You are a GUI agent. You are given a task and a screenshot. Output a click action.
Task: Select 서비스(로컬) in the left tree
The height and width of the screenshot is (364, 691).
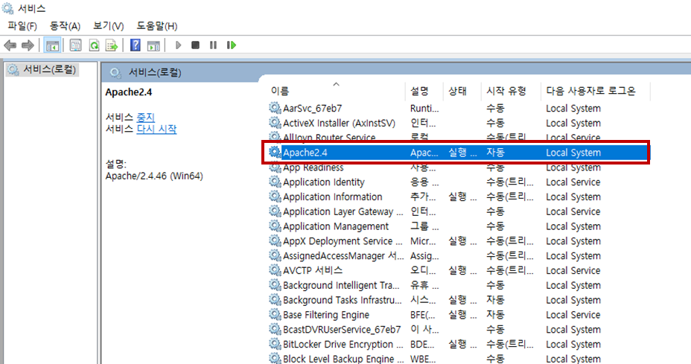click(x=49, y=70)
